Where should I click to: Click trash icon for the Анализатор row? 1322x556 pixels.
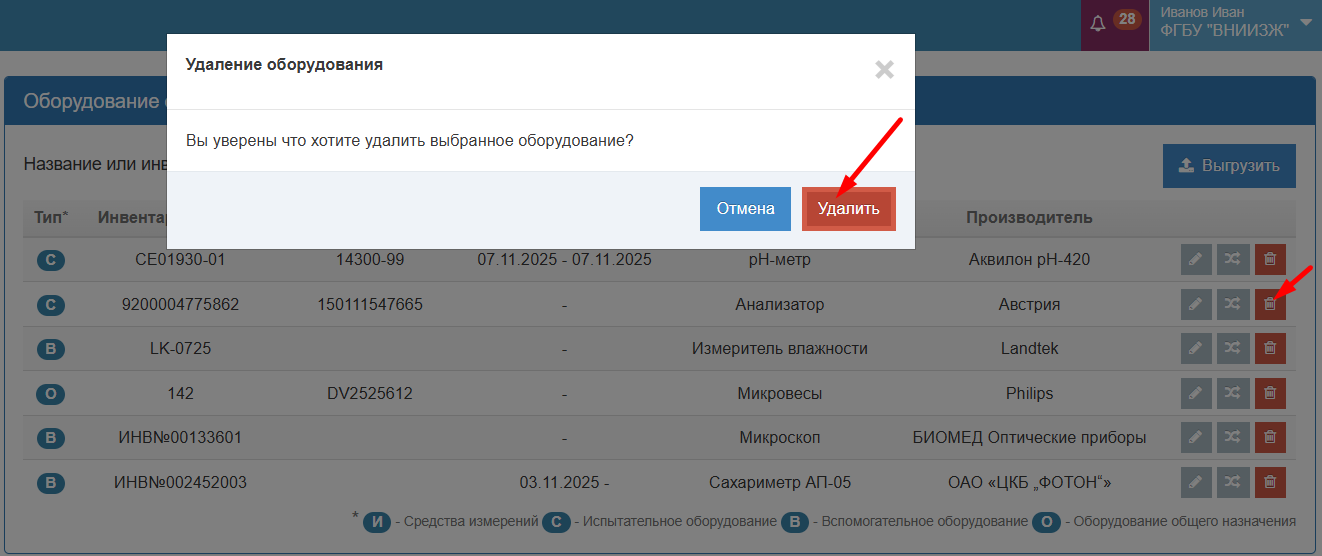coord(1270,304)
